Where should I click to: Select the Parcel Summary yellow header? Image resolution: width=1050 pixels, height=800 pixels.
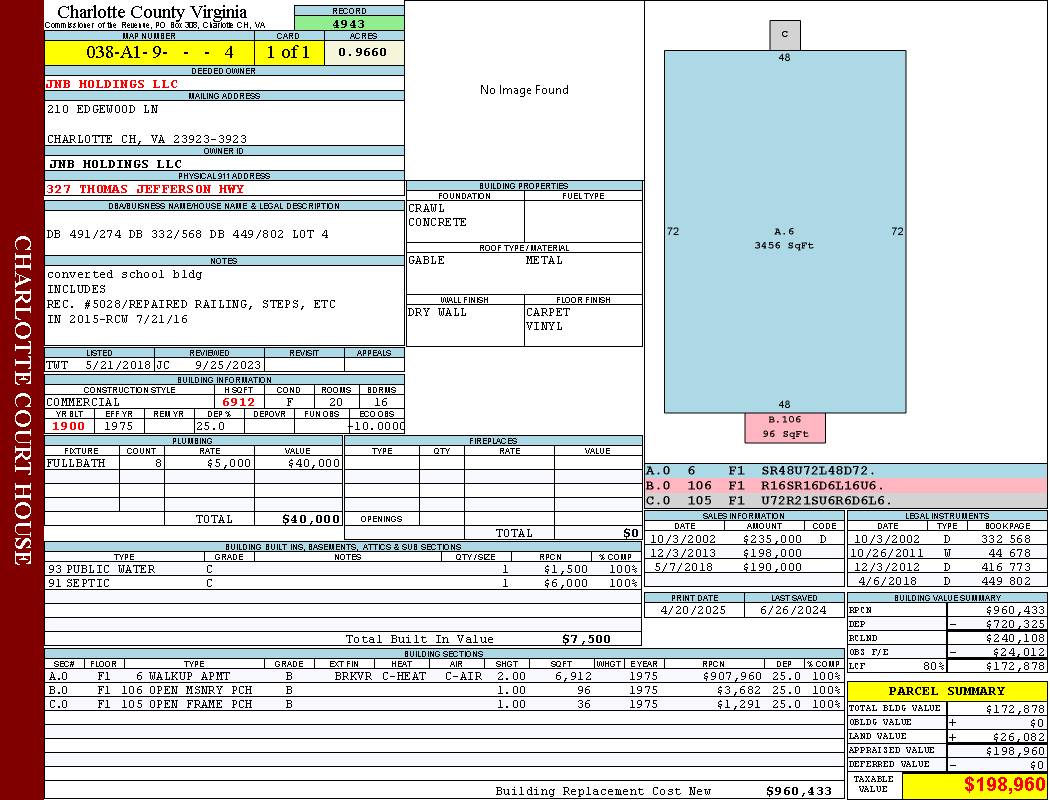click(x=947, y=691)
